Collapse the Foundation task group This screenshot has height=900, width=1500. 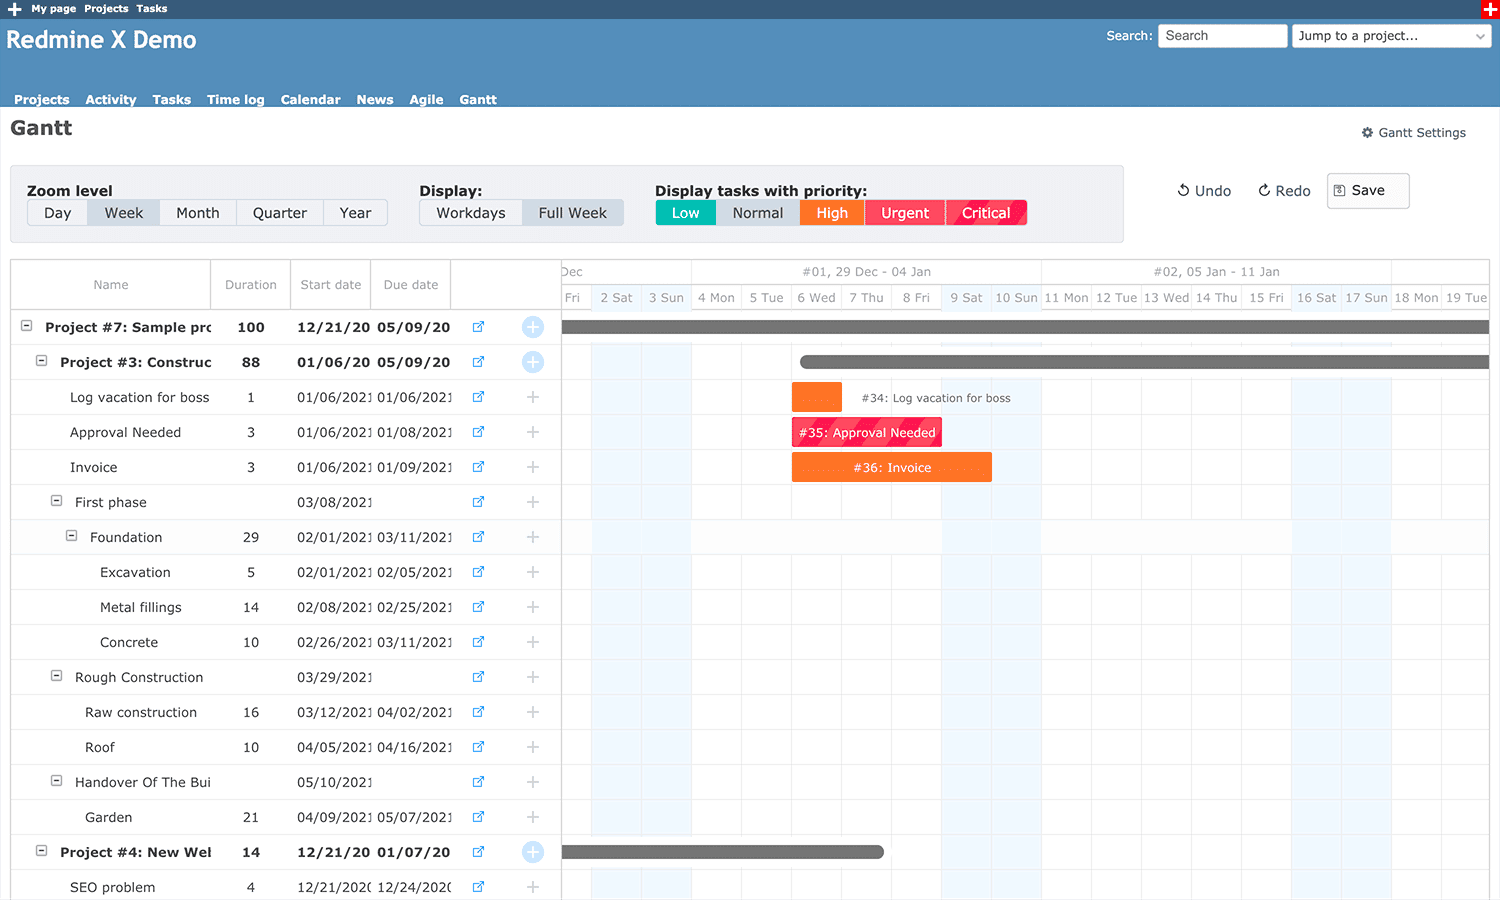click(x=71, y=535)
